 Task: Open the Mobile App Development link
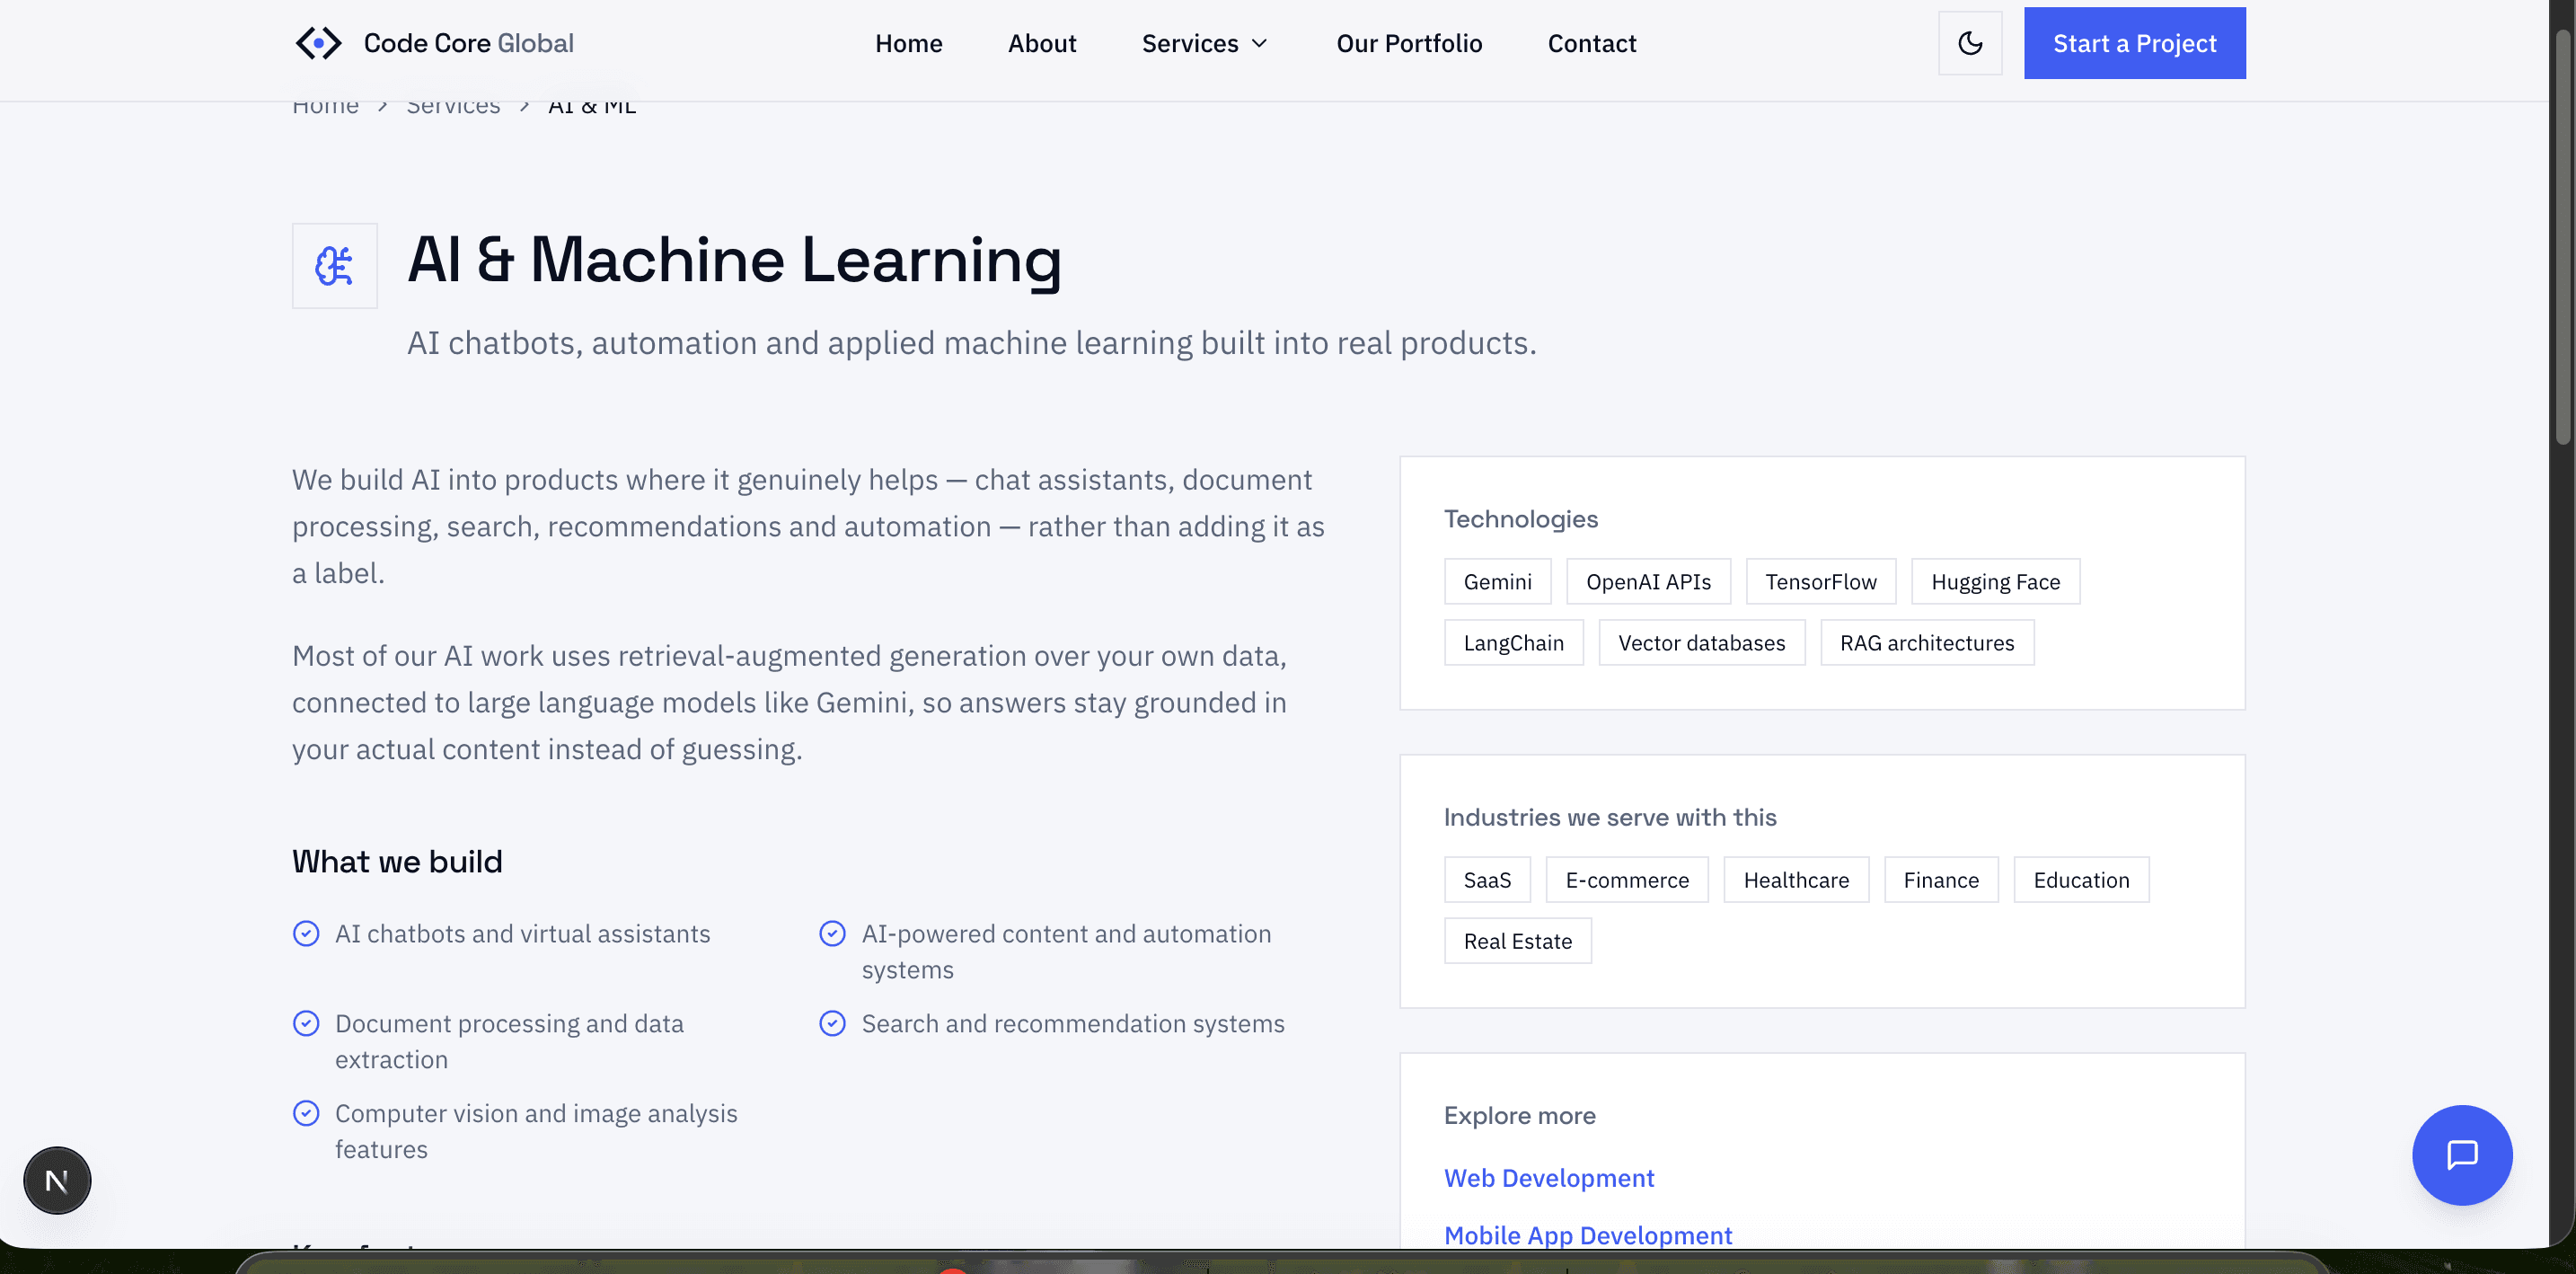1588,1236
